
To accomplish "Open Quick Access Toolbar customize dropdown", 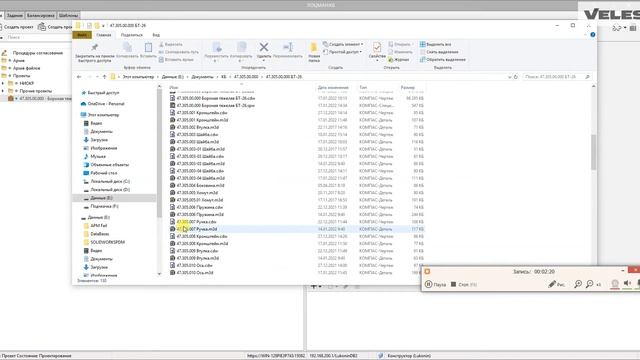I will tap(103, 25).
